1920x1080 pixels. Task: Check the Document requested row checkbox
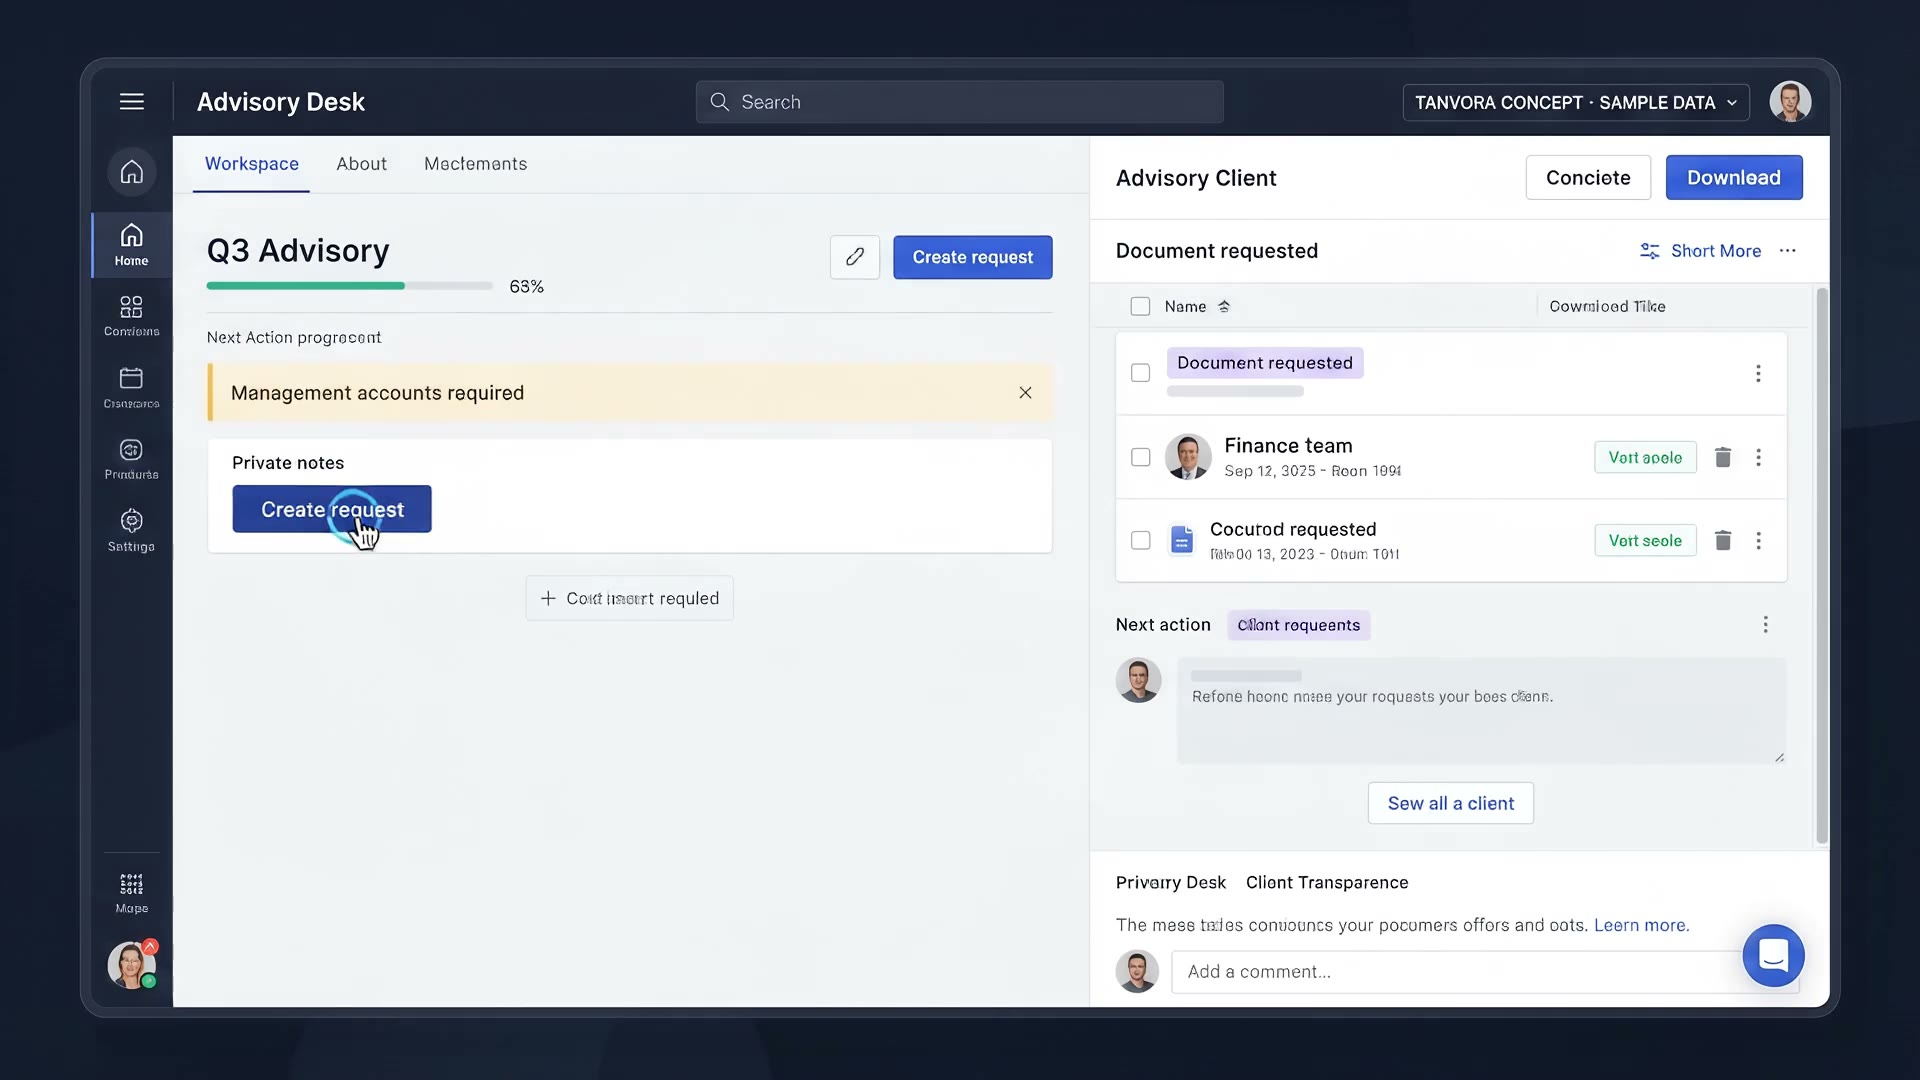(x=1140, y=373)
